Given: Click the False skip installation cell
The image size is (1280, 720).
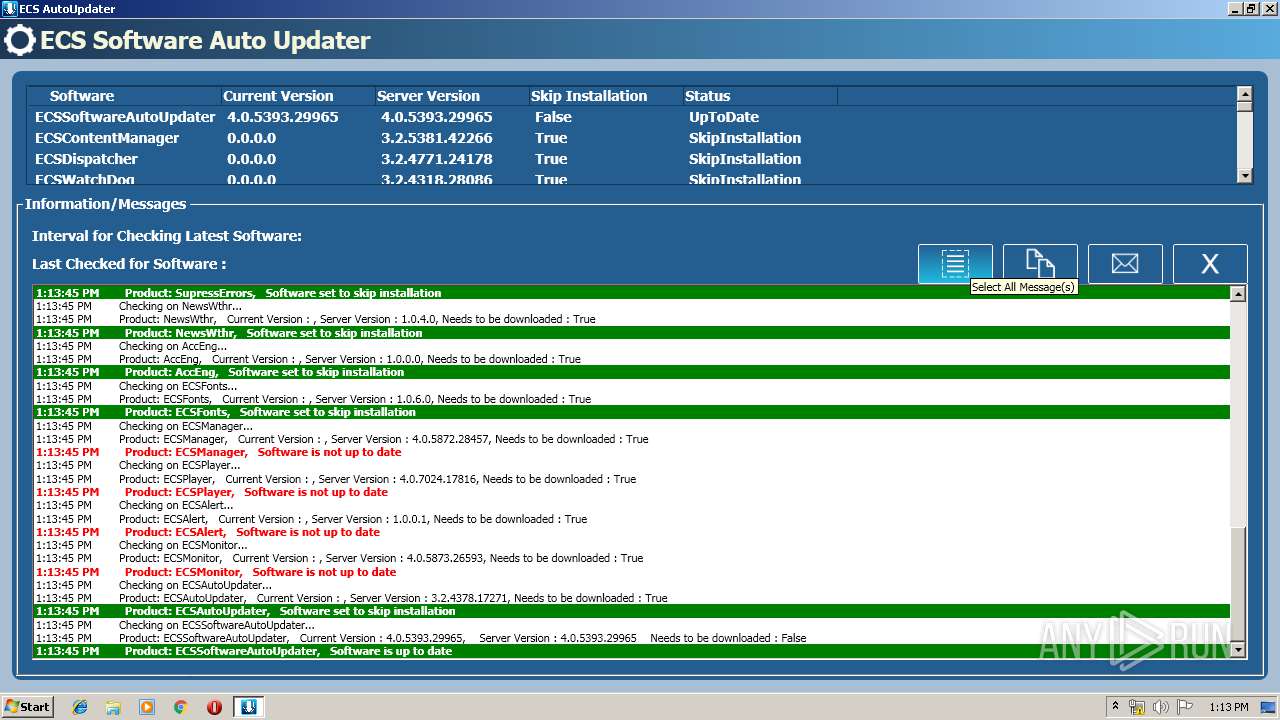Looking at the screenshot, I should click(x=553, y=117).
